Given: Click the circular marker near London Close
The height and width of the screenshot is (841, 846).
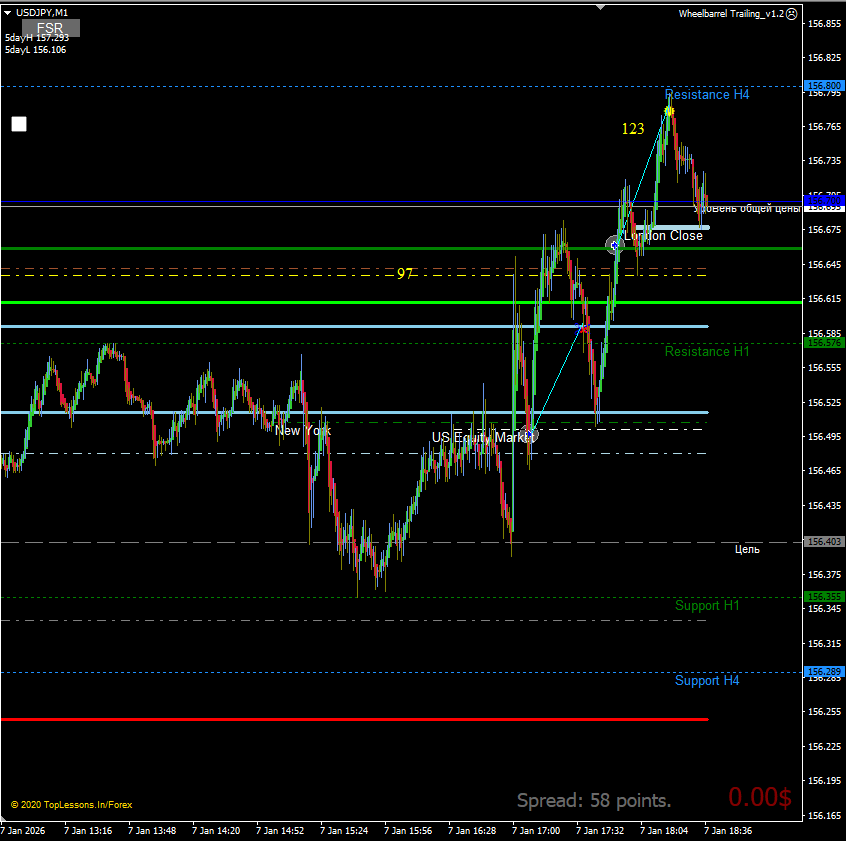Looking at the screenshot, I should click(615, 245).
